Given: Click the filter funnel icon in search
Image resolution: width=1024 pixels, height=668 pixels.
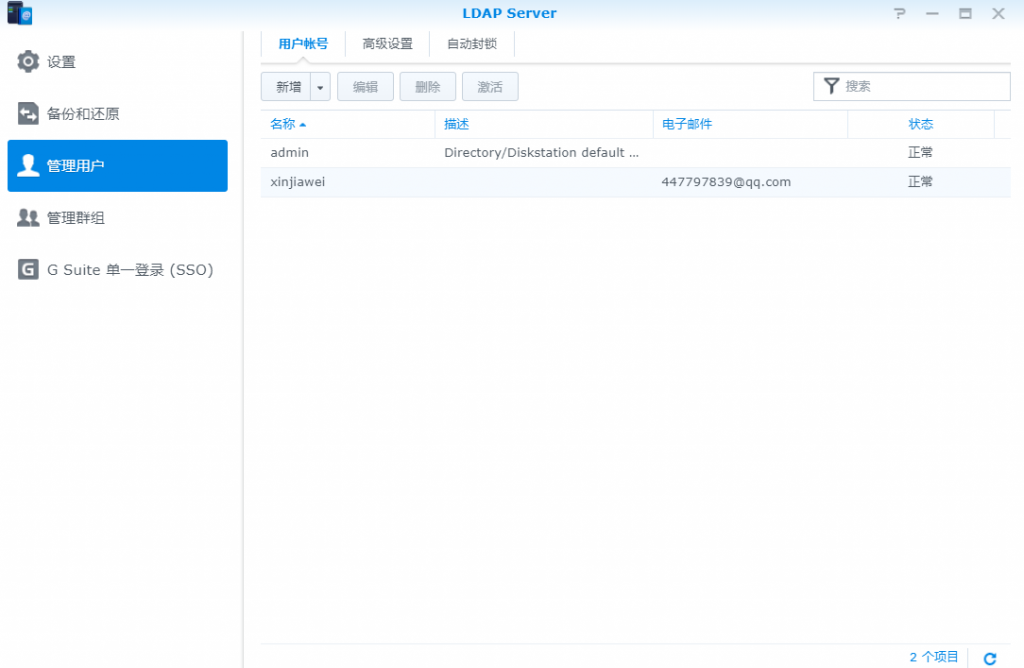Looking at the screenshot, I should pyautogui.click(x=831, y=87).
